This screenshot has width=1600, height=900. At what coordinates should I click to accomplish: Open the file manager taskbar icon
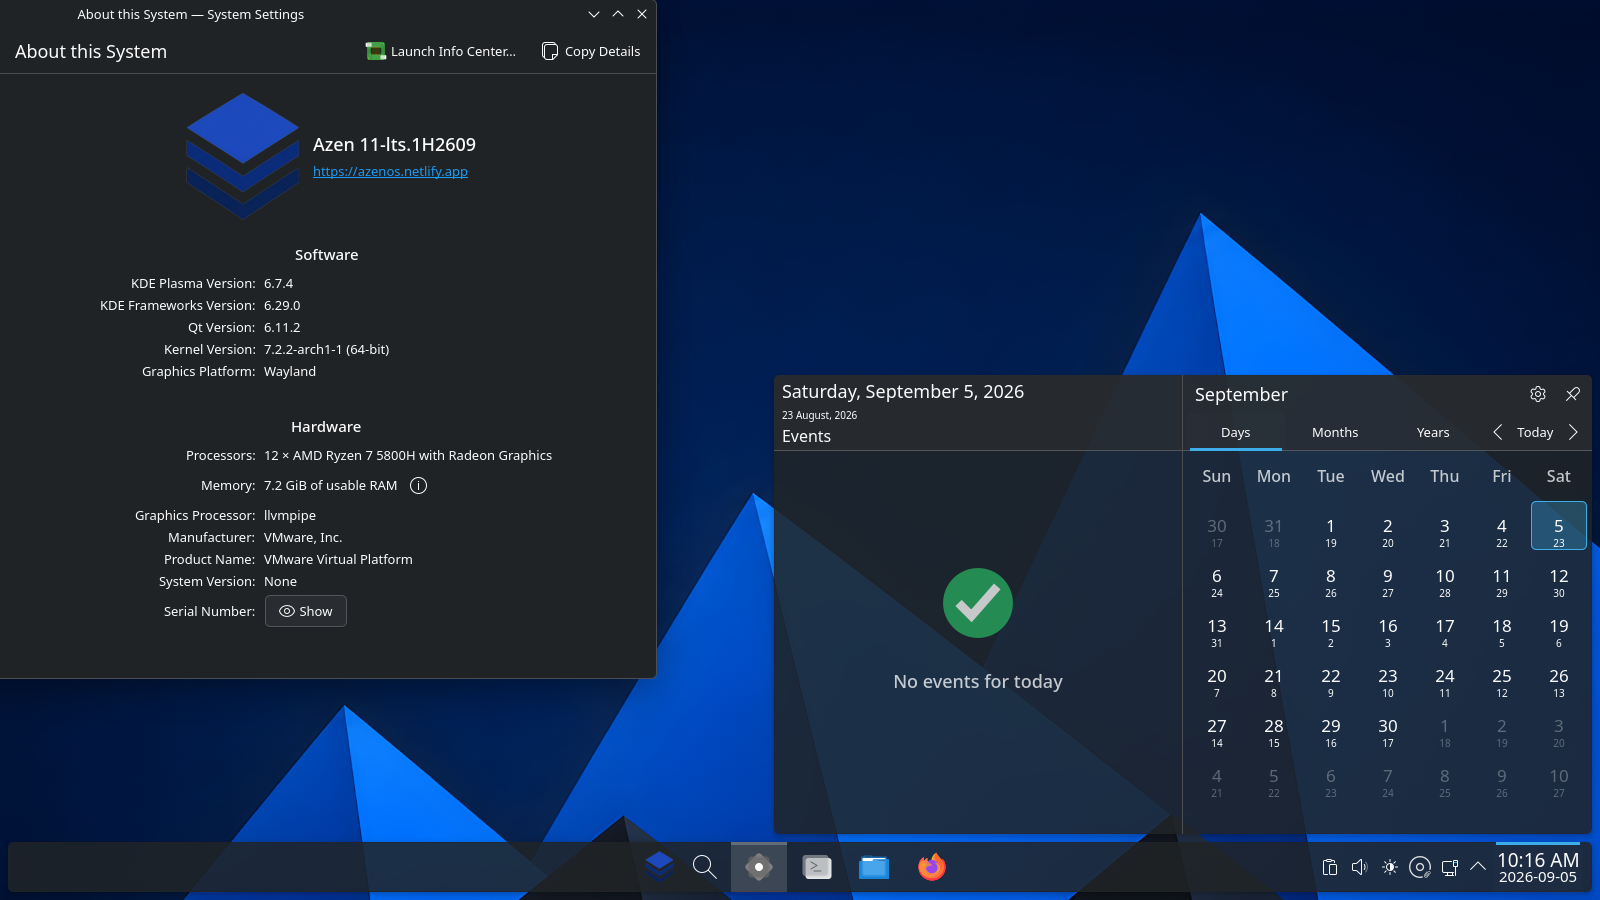point(874,866)
